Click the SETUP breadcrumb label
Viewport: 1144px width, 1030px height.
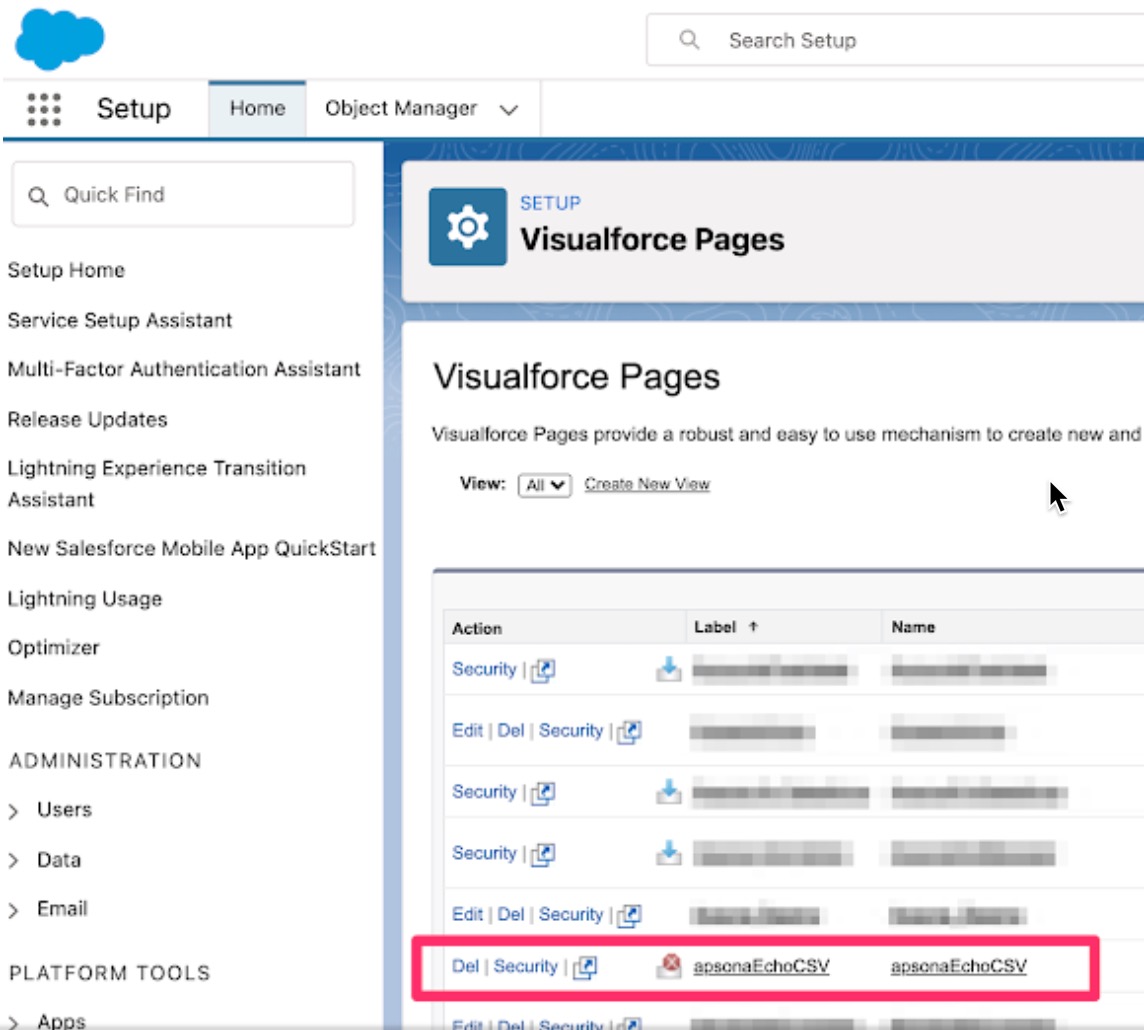(550, 203)
